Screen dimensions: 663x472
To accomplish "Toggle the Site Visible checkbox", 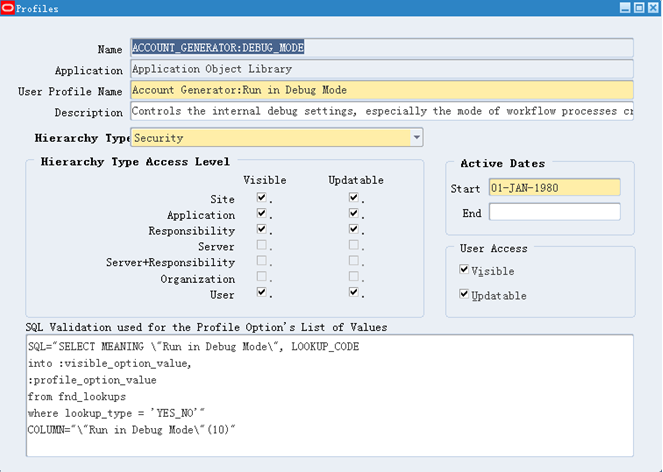I will [261, 198].
